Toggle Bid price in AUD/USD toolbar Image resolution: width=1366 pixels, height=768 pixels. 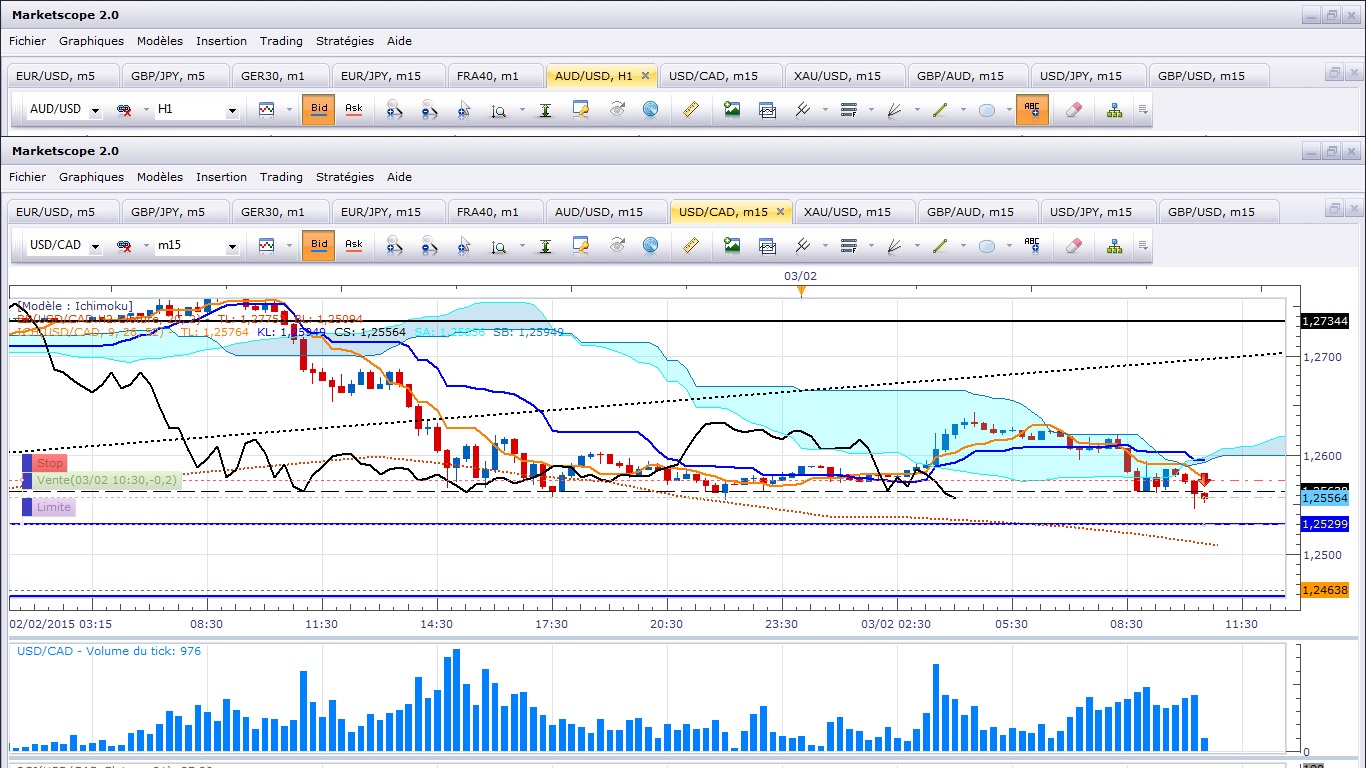pyautogui.click(x=319, y=109)
